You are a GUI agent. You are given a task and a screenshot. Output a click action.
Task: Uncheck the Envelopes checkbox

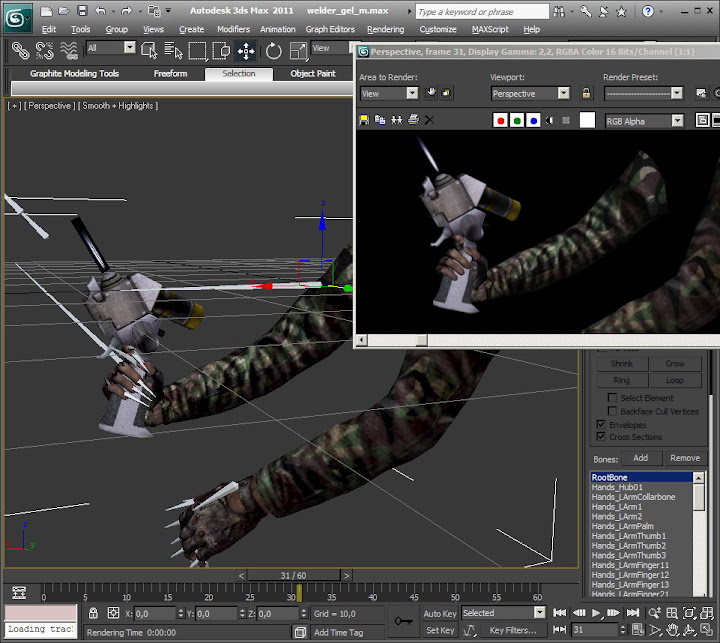click(x=601, y=424)
